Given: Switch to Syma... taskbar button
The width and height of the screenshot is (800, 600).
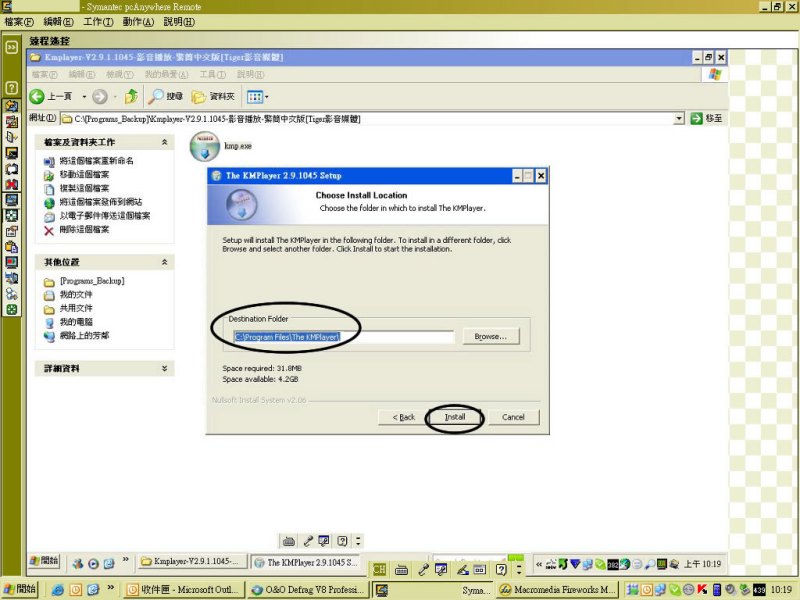Looking at the screenshot, I should [x=433, y=590].
